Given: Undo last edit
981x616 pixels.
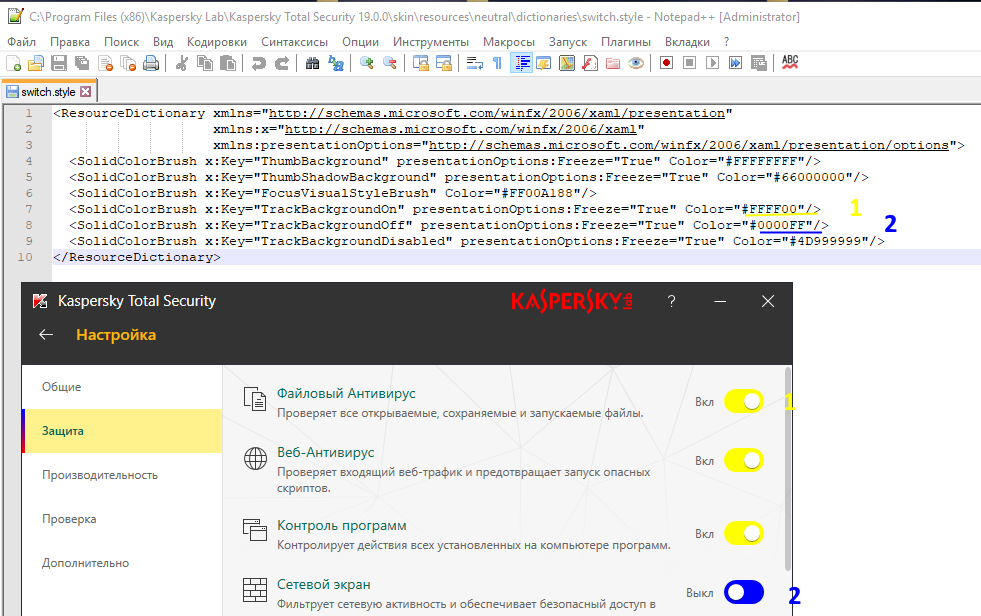Looking at the screenshot, I should 258,63.
